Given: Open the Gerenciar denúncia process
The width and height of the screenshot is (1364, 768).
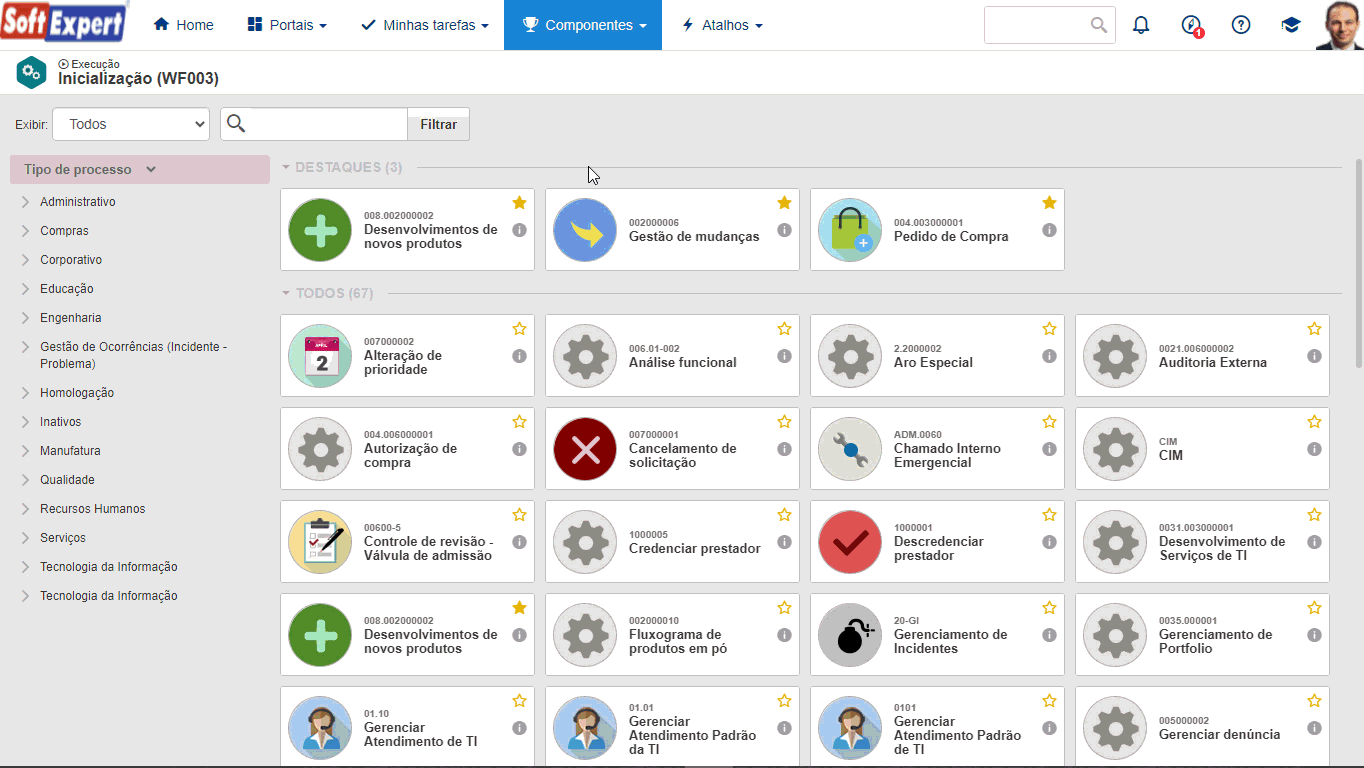Looking at the screenshot, I should pos(1202,728).
